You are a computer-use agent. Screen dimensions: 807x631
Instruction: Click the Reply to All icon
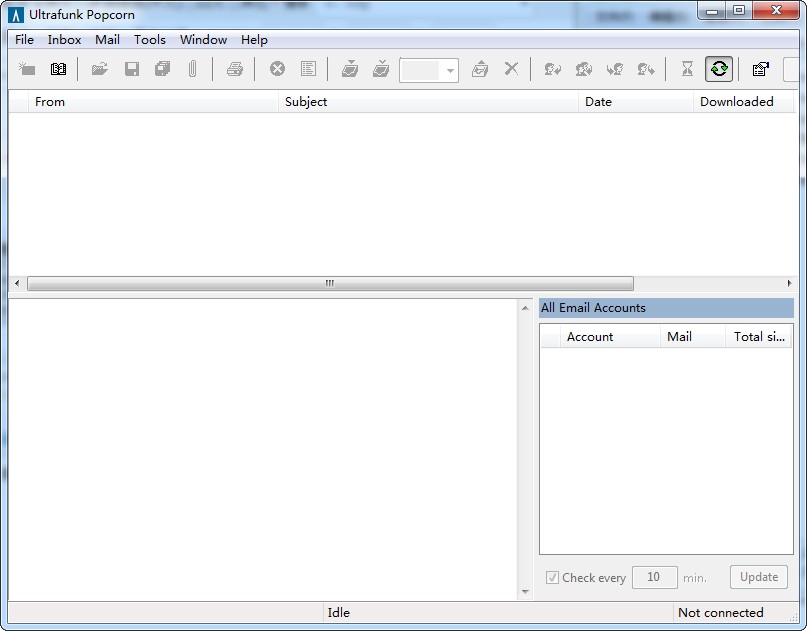[x=584, y=68]
